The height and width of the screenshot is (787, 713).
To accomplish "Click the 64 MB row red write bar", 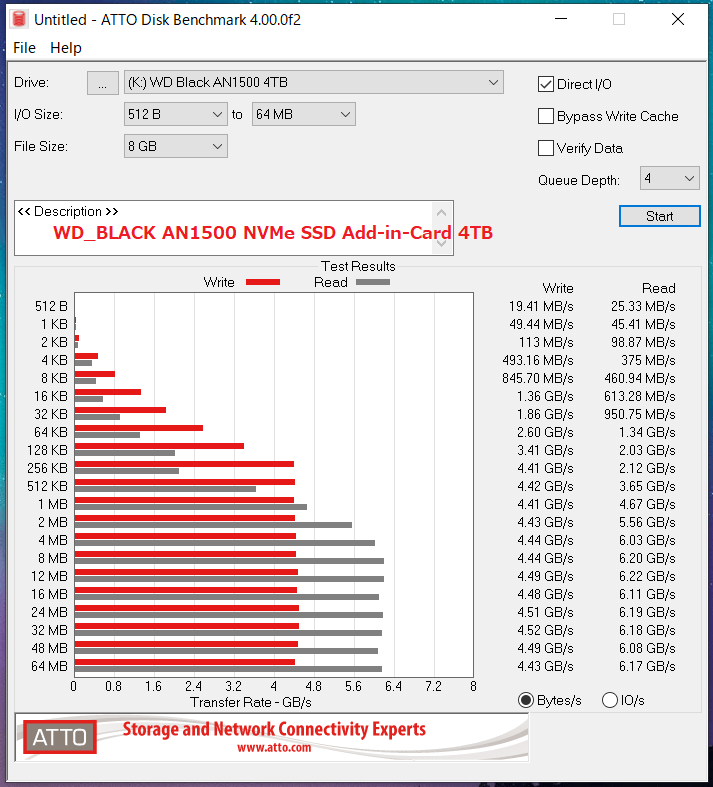I will tap(185, 662).
